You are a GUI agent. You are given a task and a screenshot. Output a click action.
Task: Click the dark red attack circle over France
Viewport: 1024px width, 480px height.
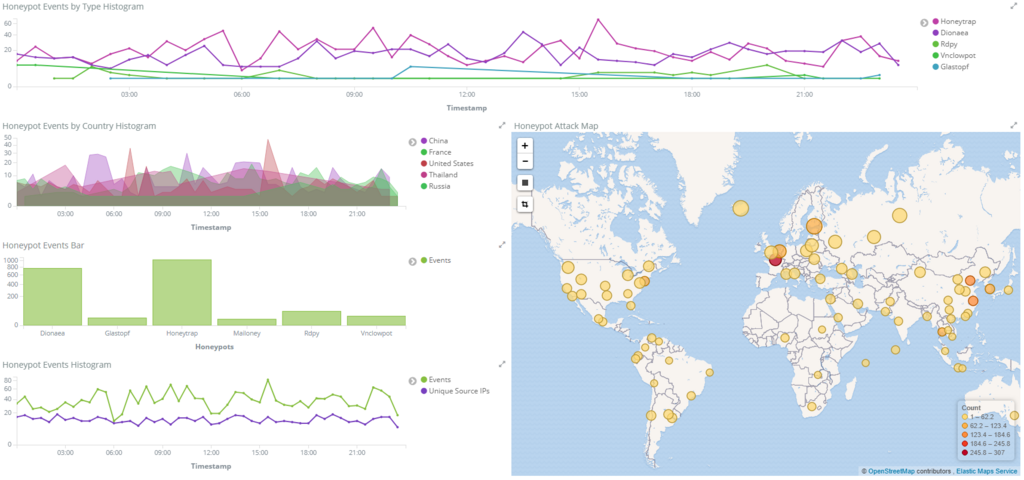pyautogui.click(x=776, y=260)
